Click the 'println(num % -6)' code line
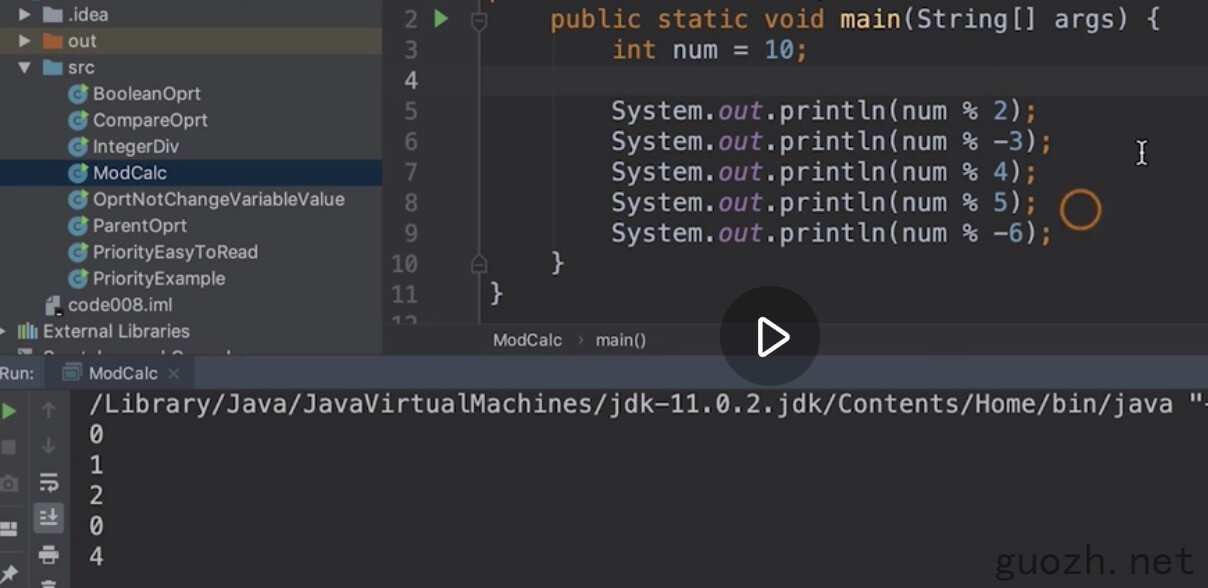 click(x=832, y=234)
